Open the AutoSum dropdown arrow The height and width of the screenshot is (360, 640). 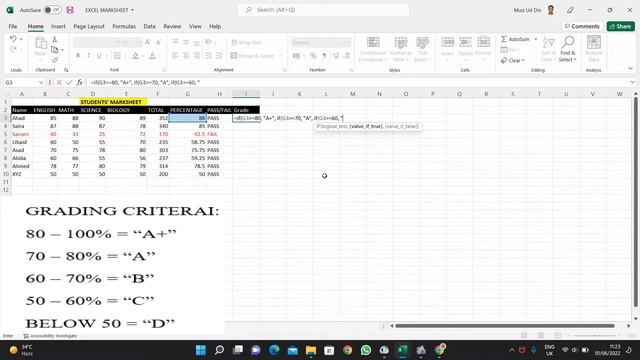[536, 39]
